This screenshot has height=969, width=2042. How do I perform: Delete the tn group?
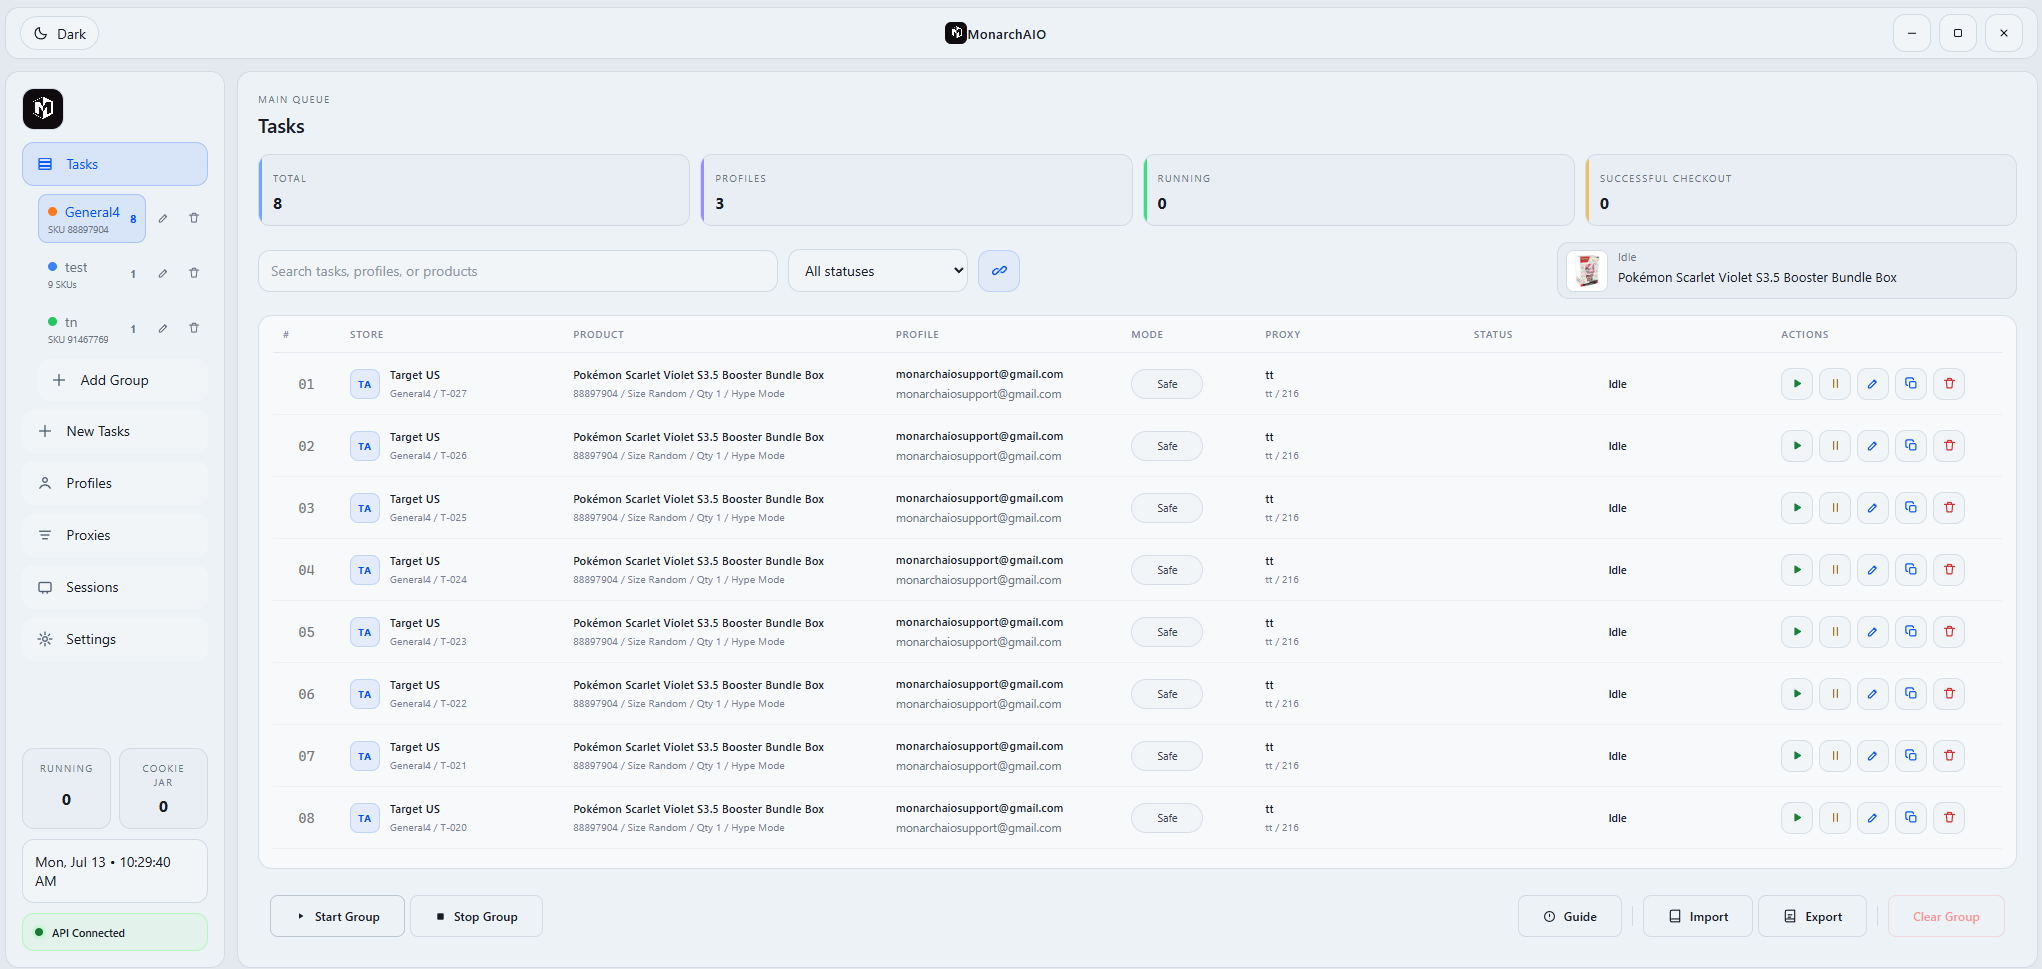(194, 328)
